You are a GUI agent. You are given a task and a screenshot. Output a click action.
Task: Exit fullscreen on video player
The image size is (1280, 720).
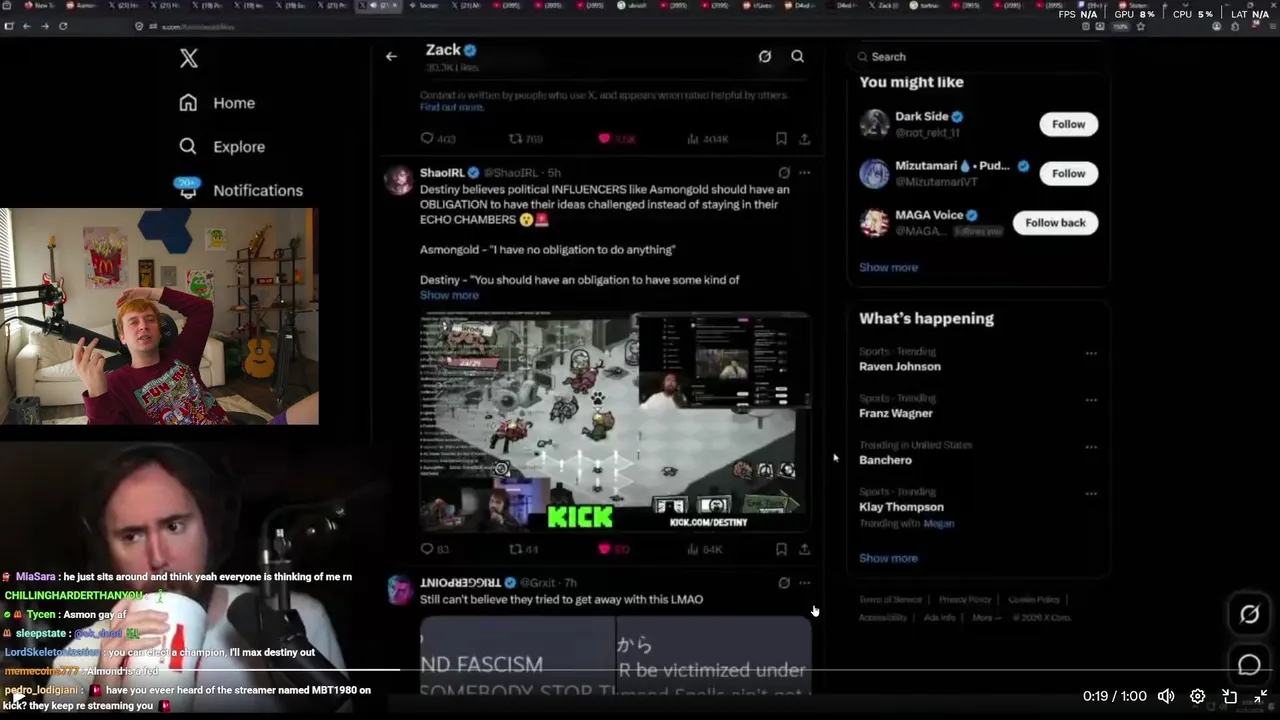[x=1261, y=696]
